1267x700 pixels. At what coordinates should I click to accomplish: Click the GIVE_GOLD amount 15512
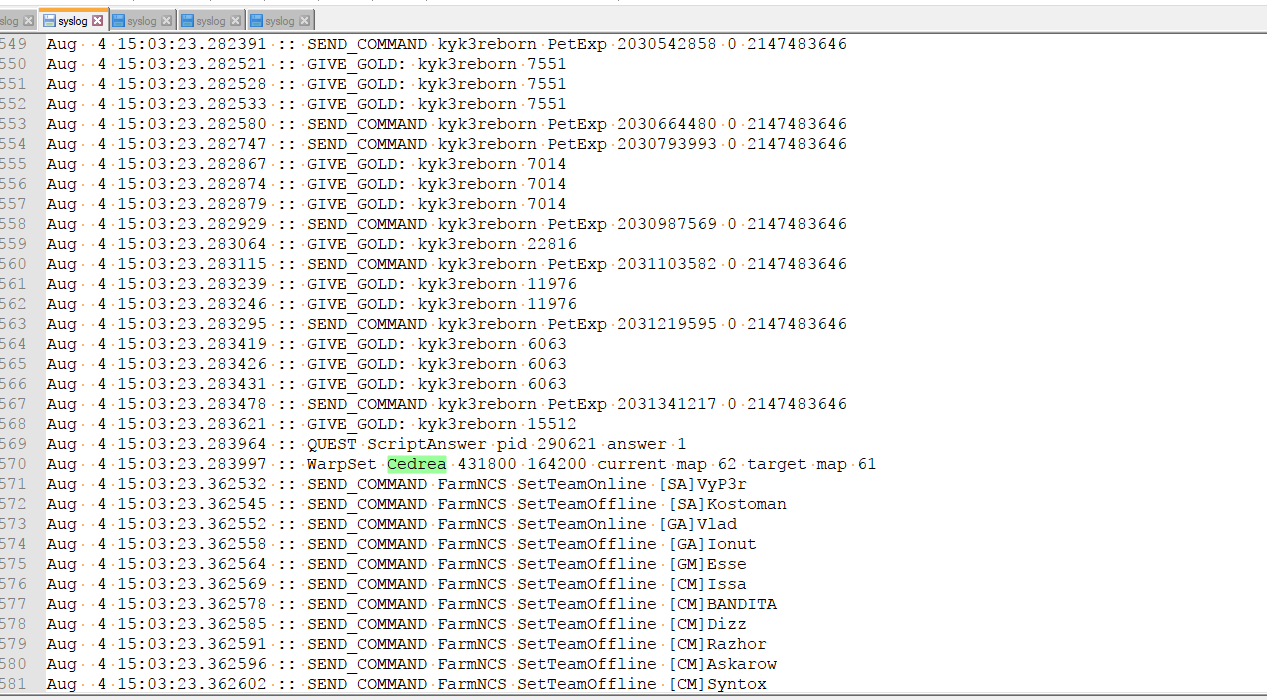coord(552,424)
